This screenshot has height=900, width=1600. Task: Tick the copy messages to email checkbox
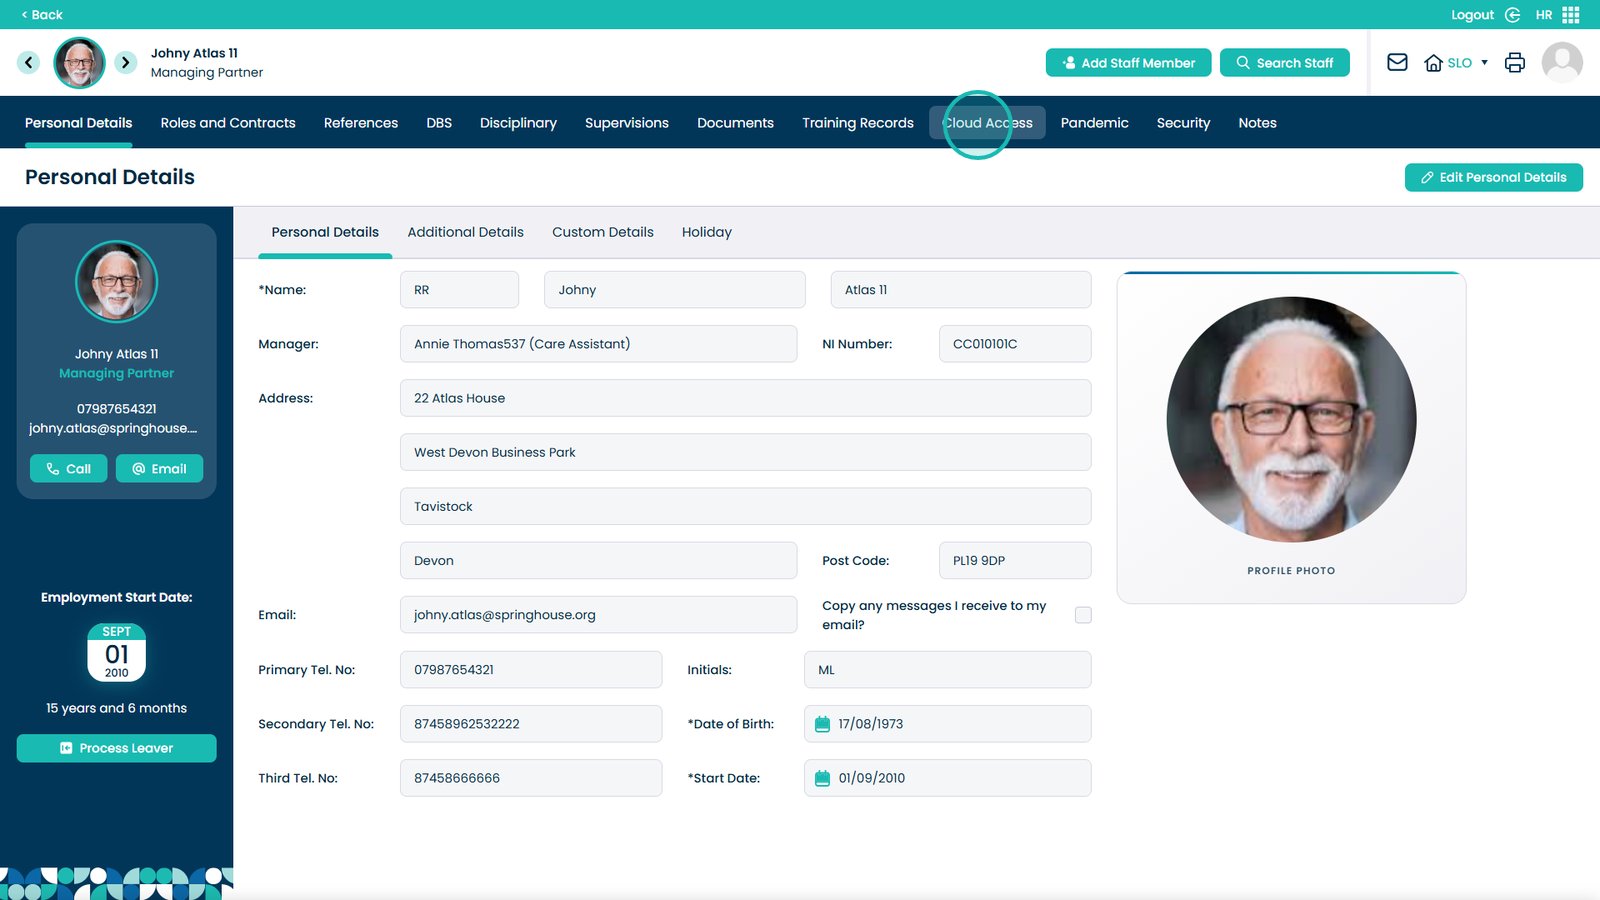click(1083, 615)
